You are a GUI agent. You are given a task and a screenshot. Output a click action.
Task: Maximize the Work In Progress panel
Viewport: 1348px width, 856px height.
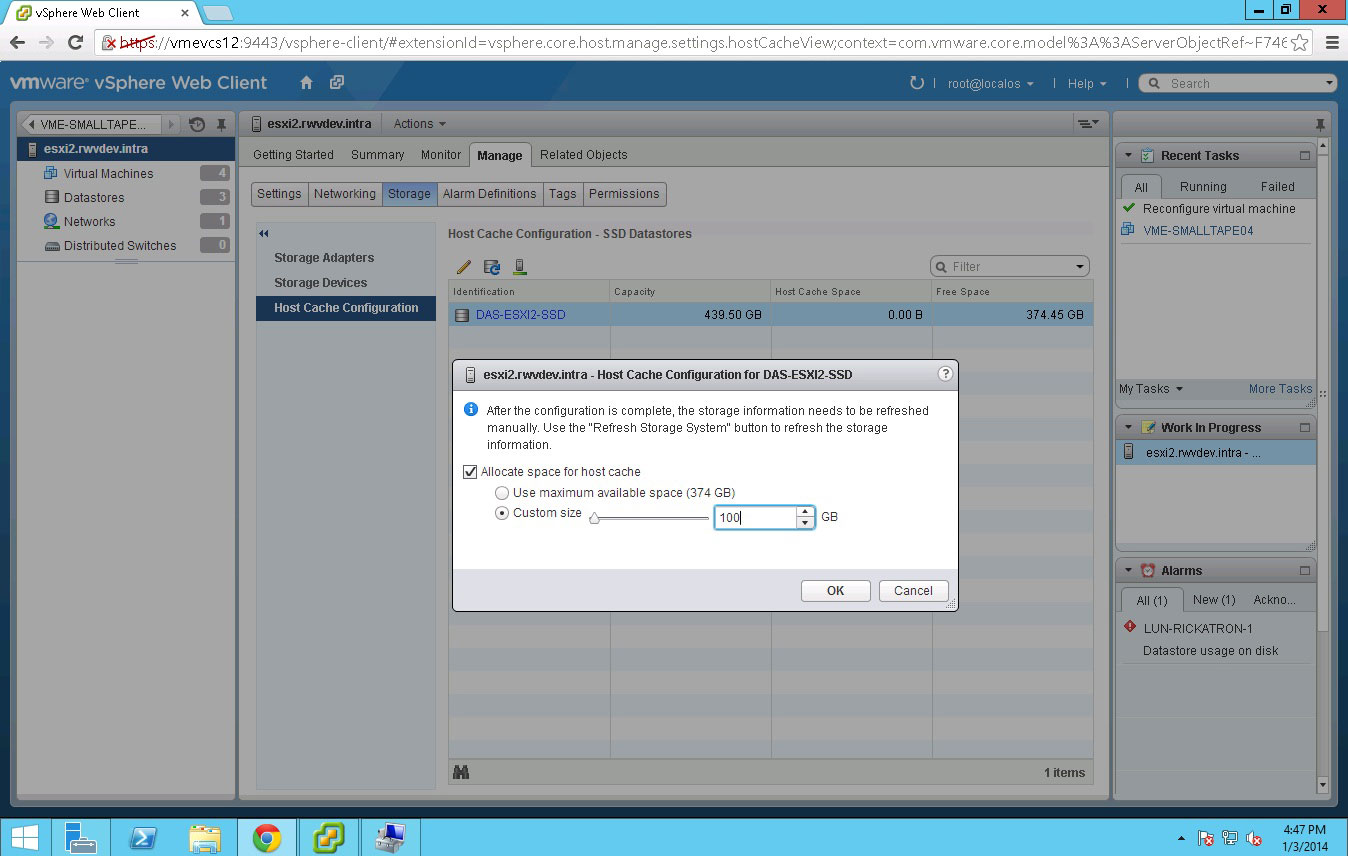coord(1305,428)
